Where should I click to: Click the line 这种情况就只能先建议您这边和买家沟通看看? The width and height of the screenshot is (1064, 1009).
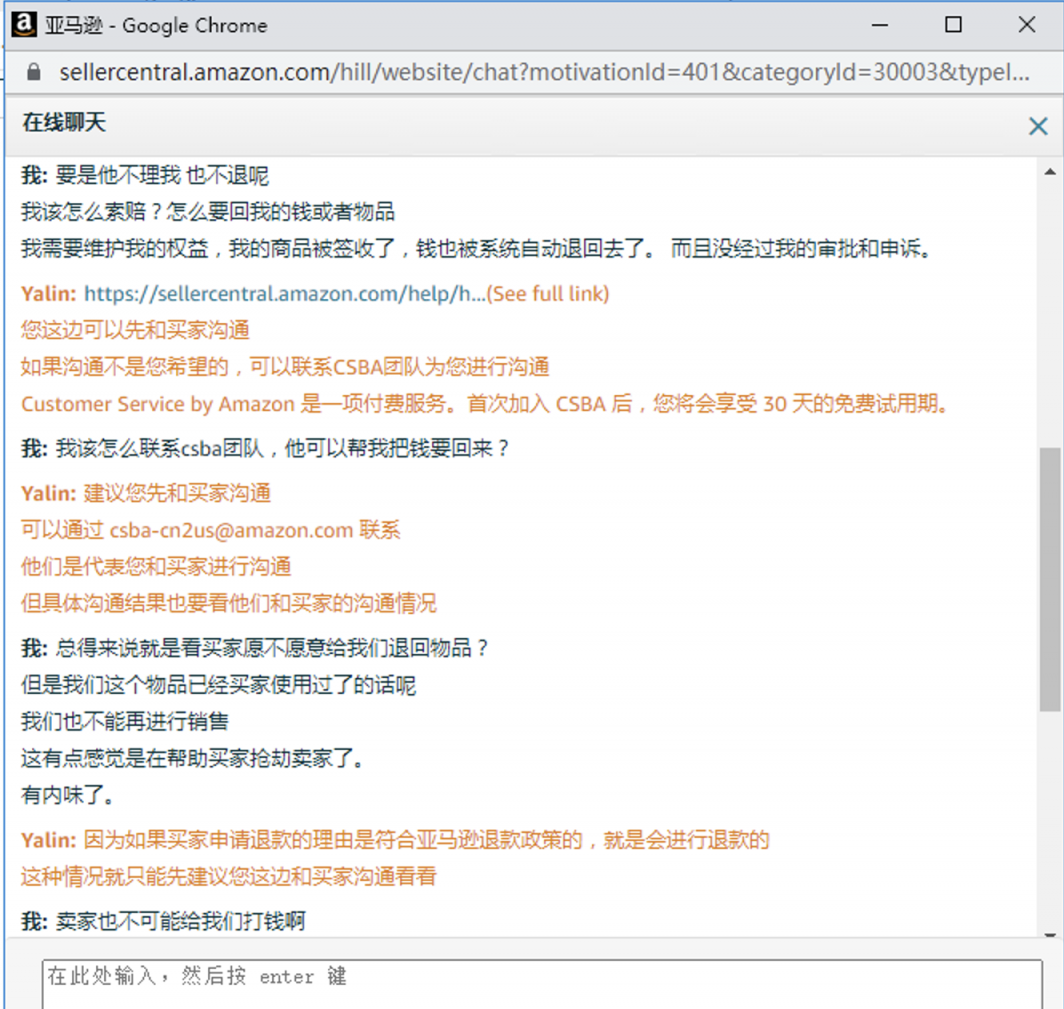229,877
